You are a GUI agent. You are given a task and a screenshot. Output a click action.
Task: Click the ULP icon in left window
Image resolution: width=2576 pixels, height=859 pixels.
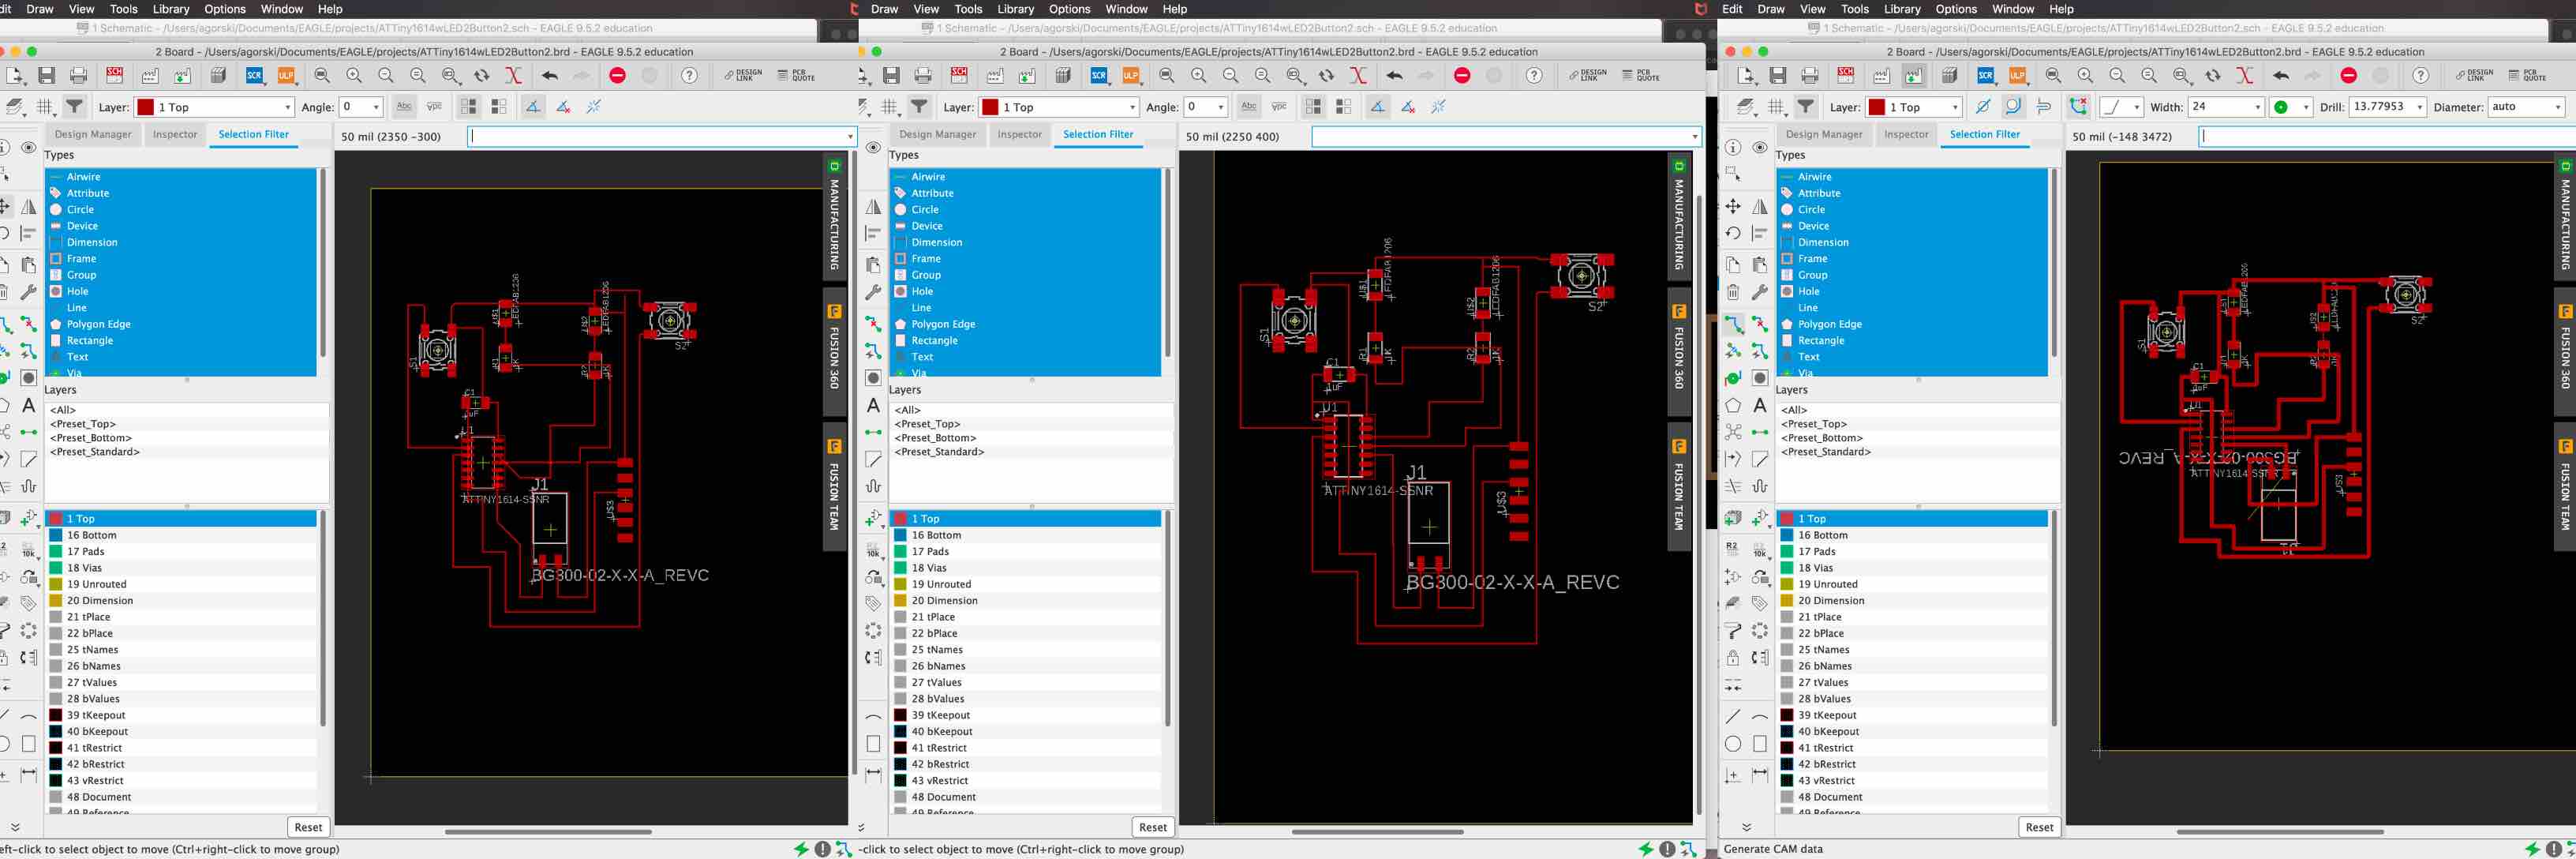click(286, 76)
